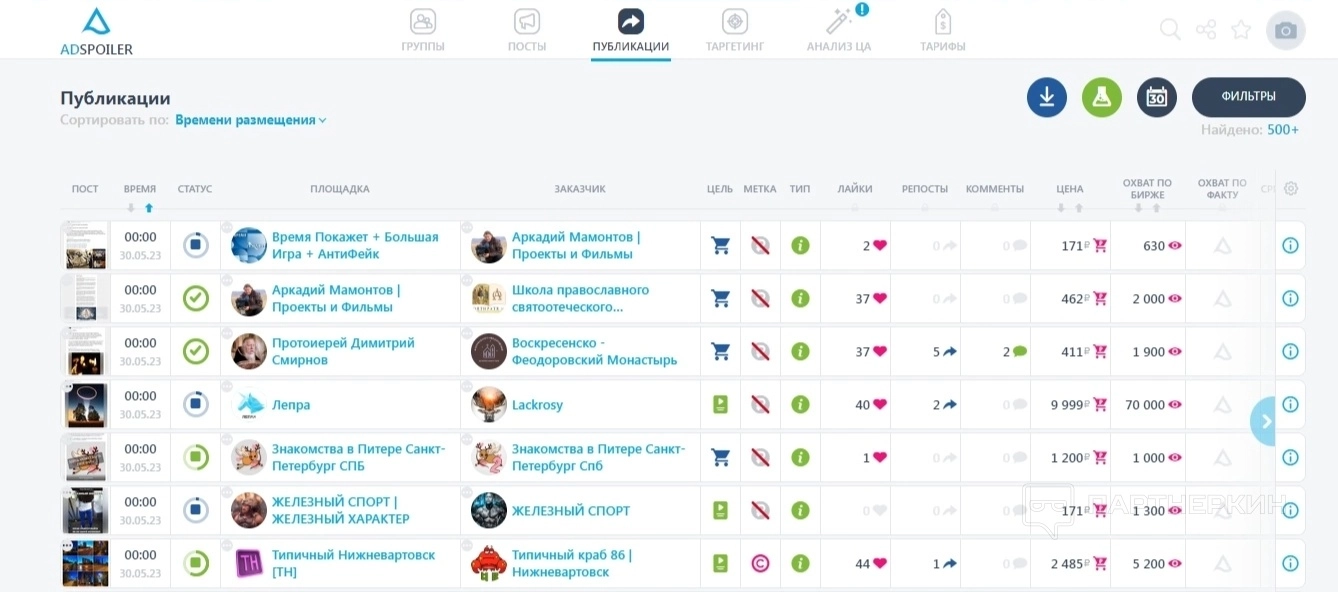This screenshot has height=592, width=1338.
Task: Click green status icon in Типичный Нижневартовск row
Action: (196, 563)
